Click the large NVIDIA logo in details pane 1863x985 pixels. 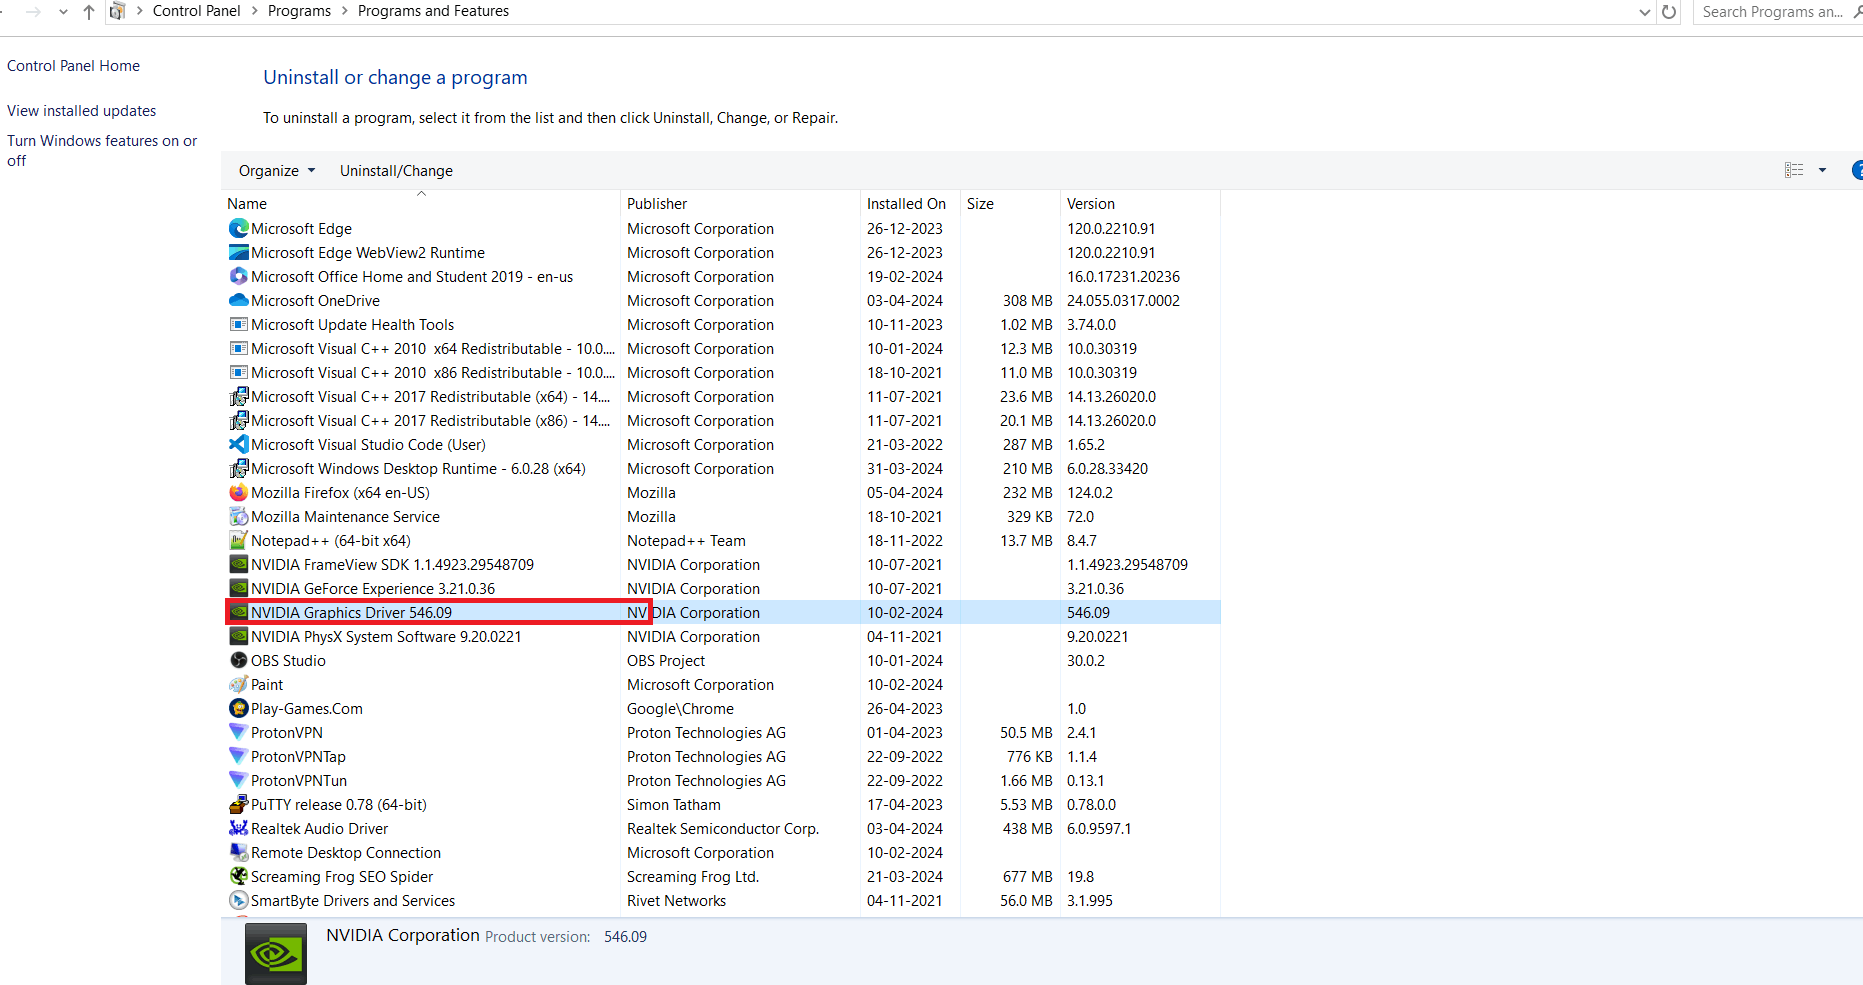[276, 954]
